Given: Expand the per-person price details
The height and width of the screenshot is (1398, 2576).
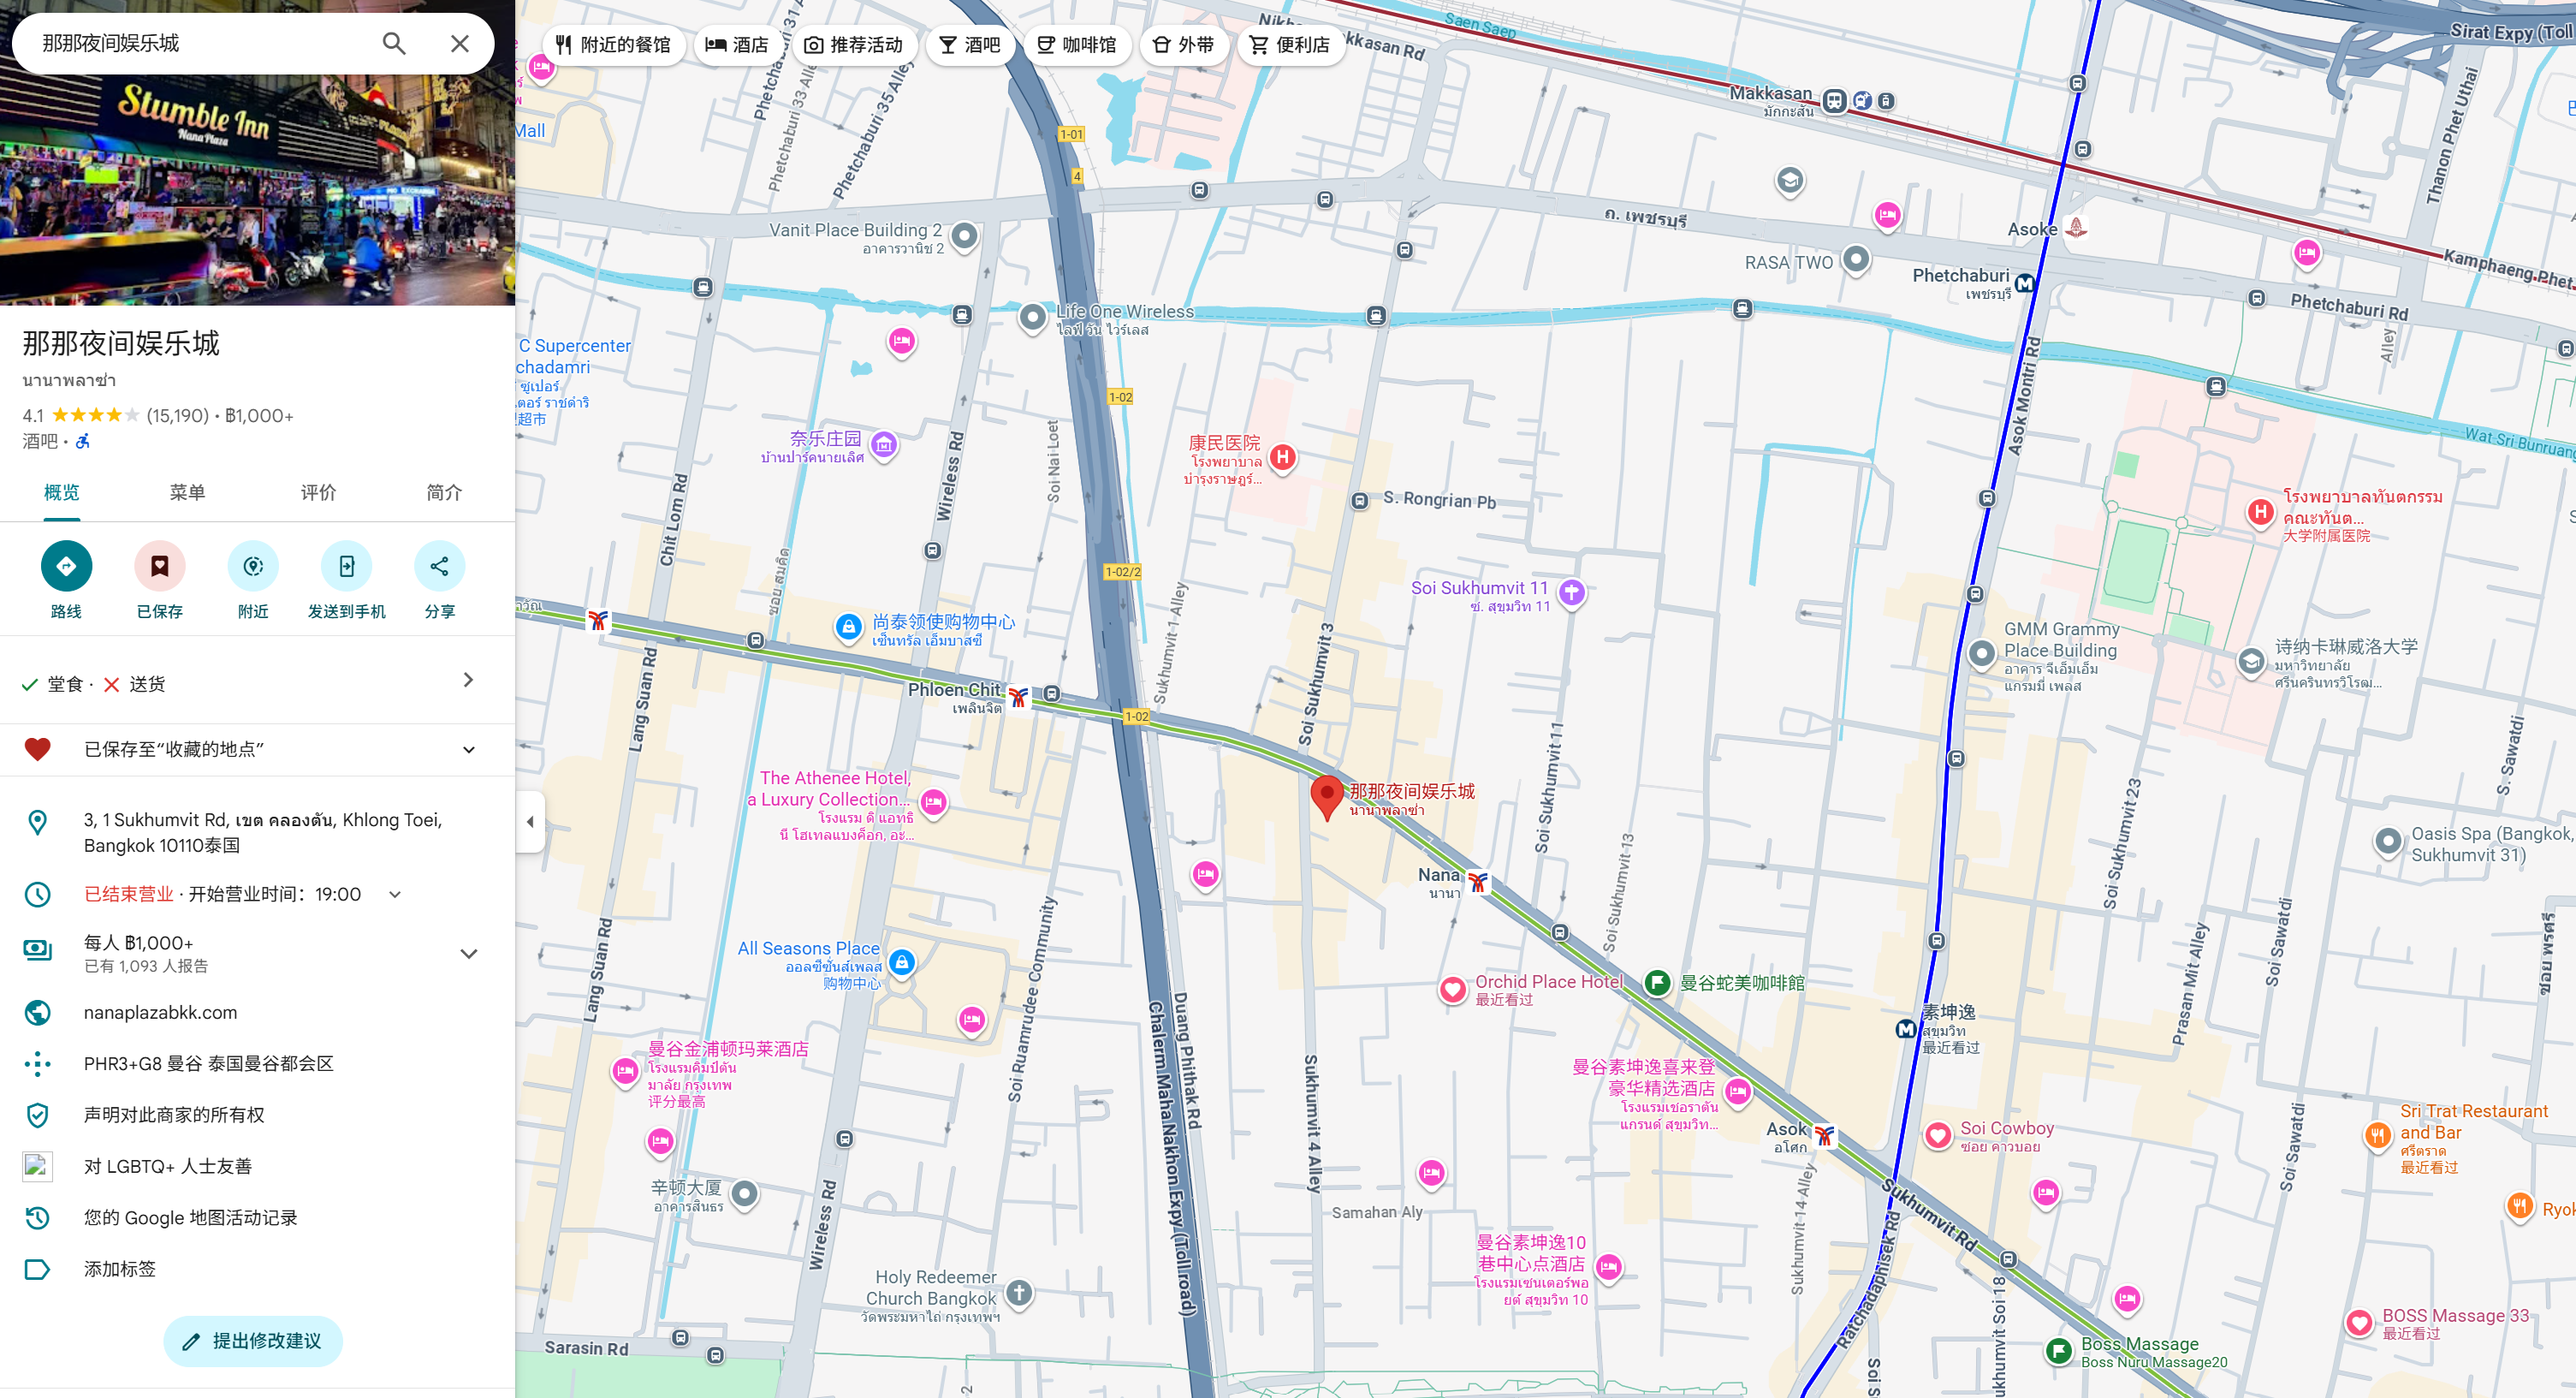Looking at the screenshot, I should [x=468, y=953].
